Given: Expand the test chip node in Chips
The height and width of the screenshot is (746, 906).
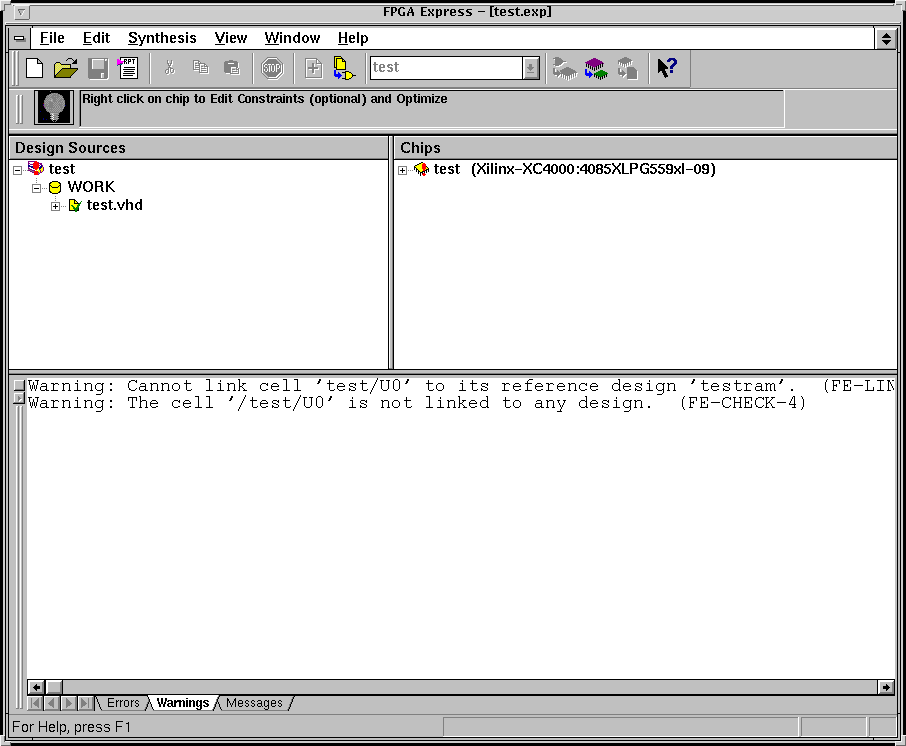Looking at the screenshot, I should pyautogui.click(x=403, y=170).
